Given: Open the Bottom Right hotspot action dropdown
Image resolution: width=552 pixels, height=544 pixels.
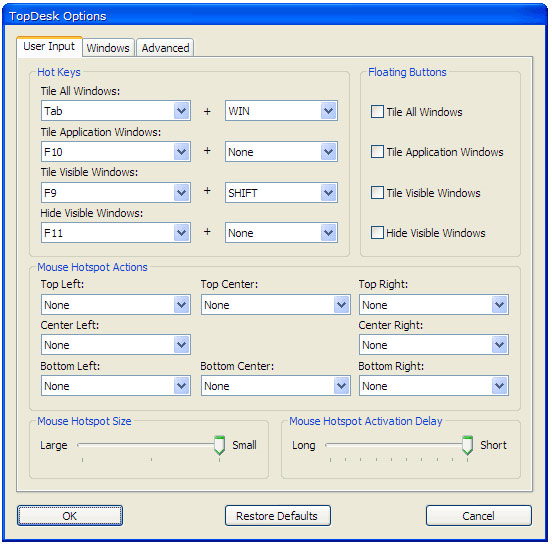Looking at the screenshot, I should coord(434,386).
